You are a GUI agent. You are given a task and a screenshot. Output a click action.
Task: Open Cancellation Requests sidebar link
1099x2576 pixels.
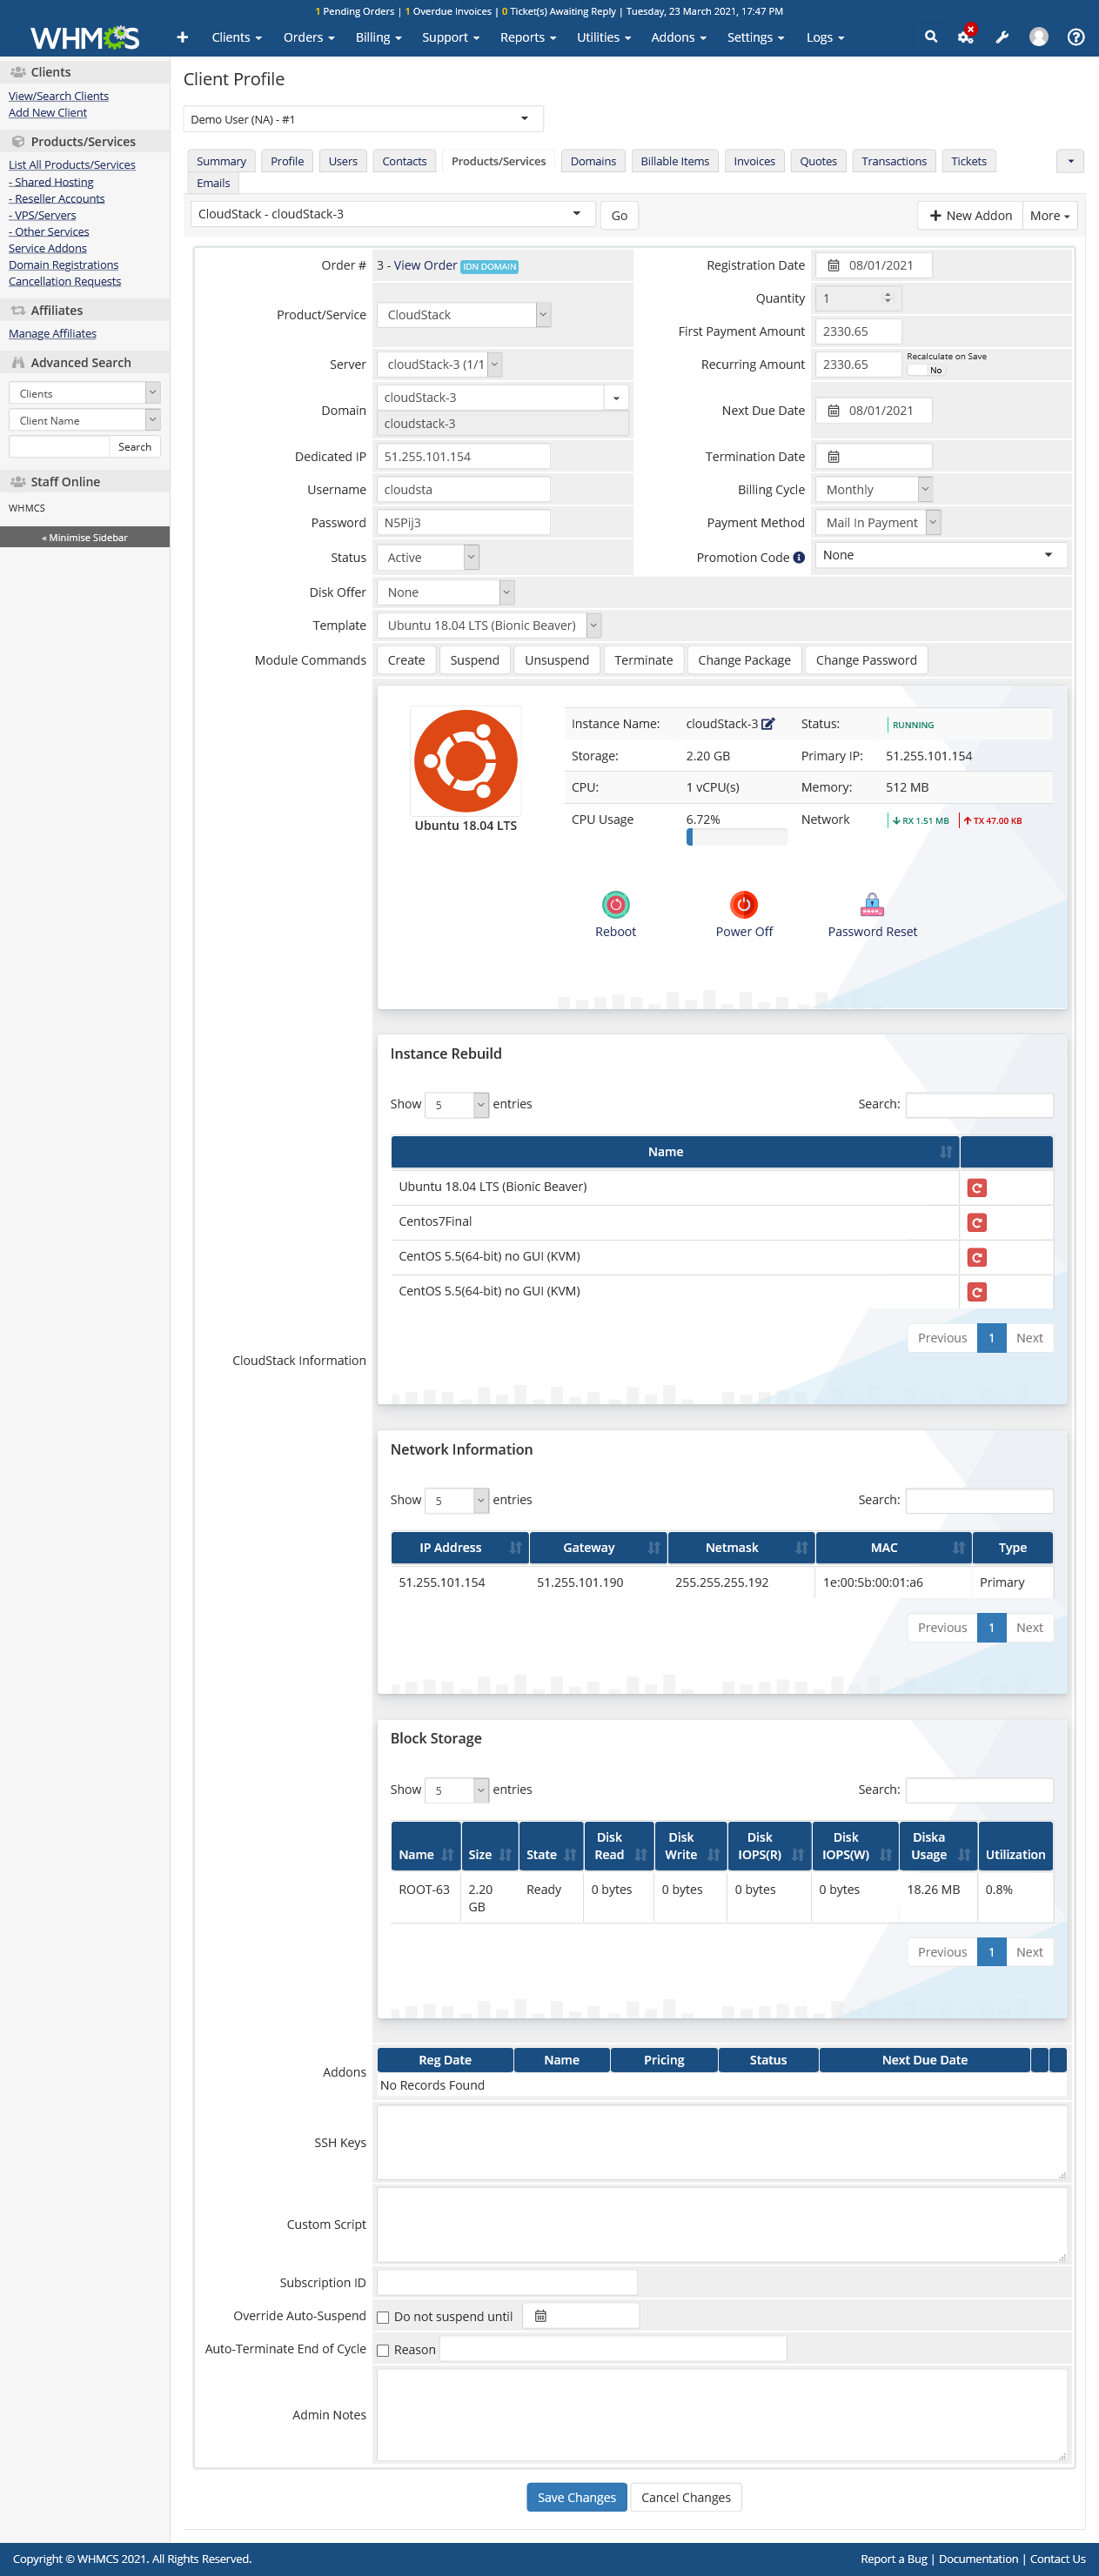[x=65, y=281]
